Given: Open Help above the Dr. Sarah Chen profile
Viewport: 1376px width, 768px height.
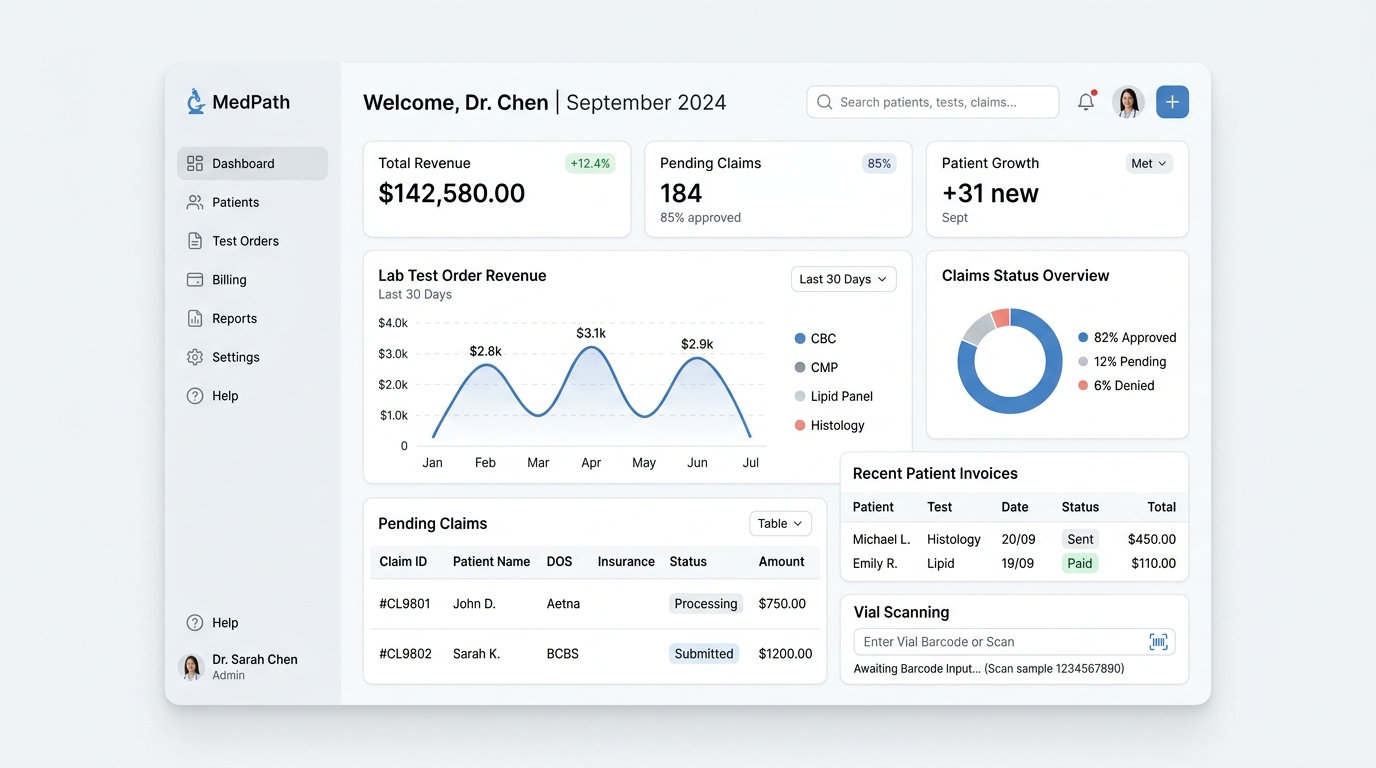Looking at the screenshot, I should coord(252,623).
